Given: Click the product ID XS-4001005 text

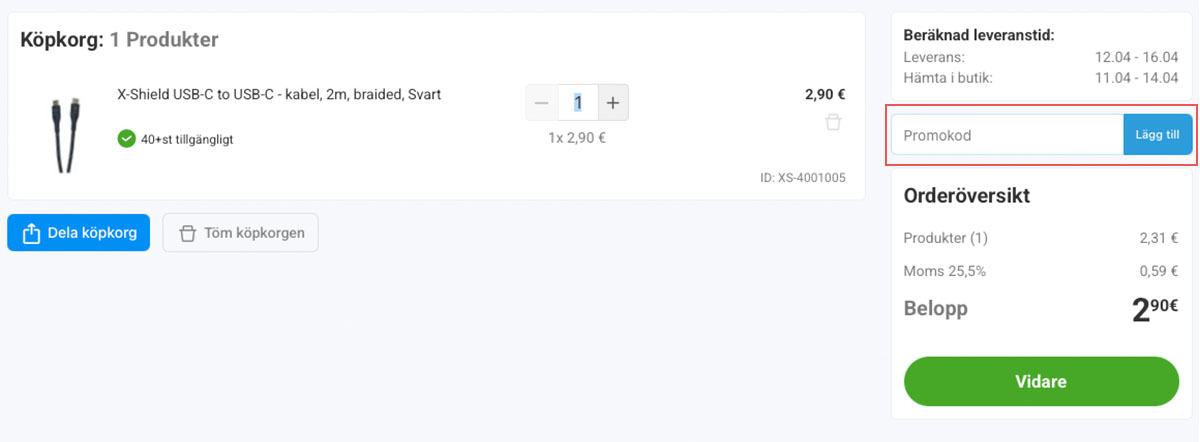Looking at the screenshot, I should [803, 178].
